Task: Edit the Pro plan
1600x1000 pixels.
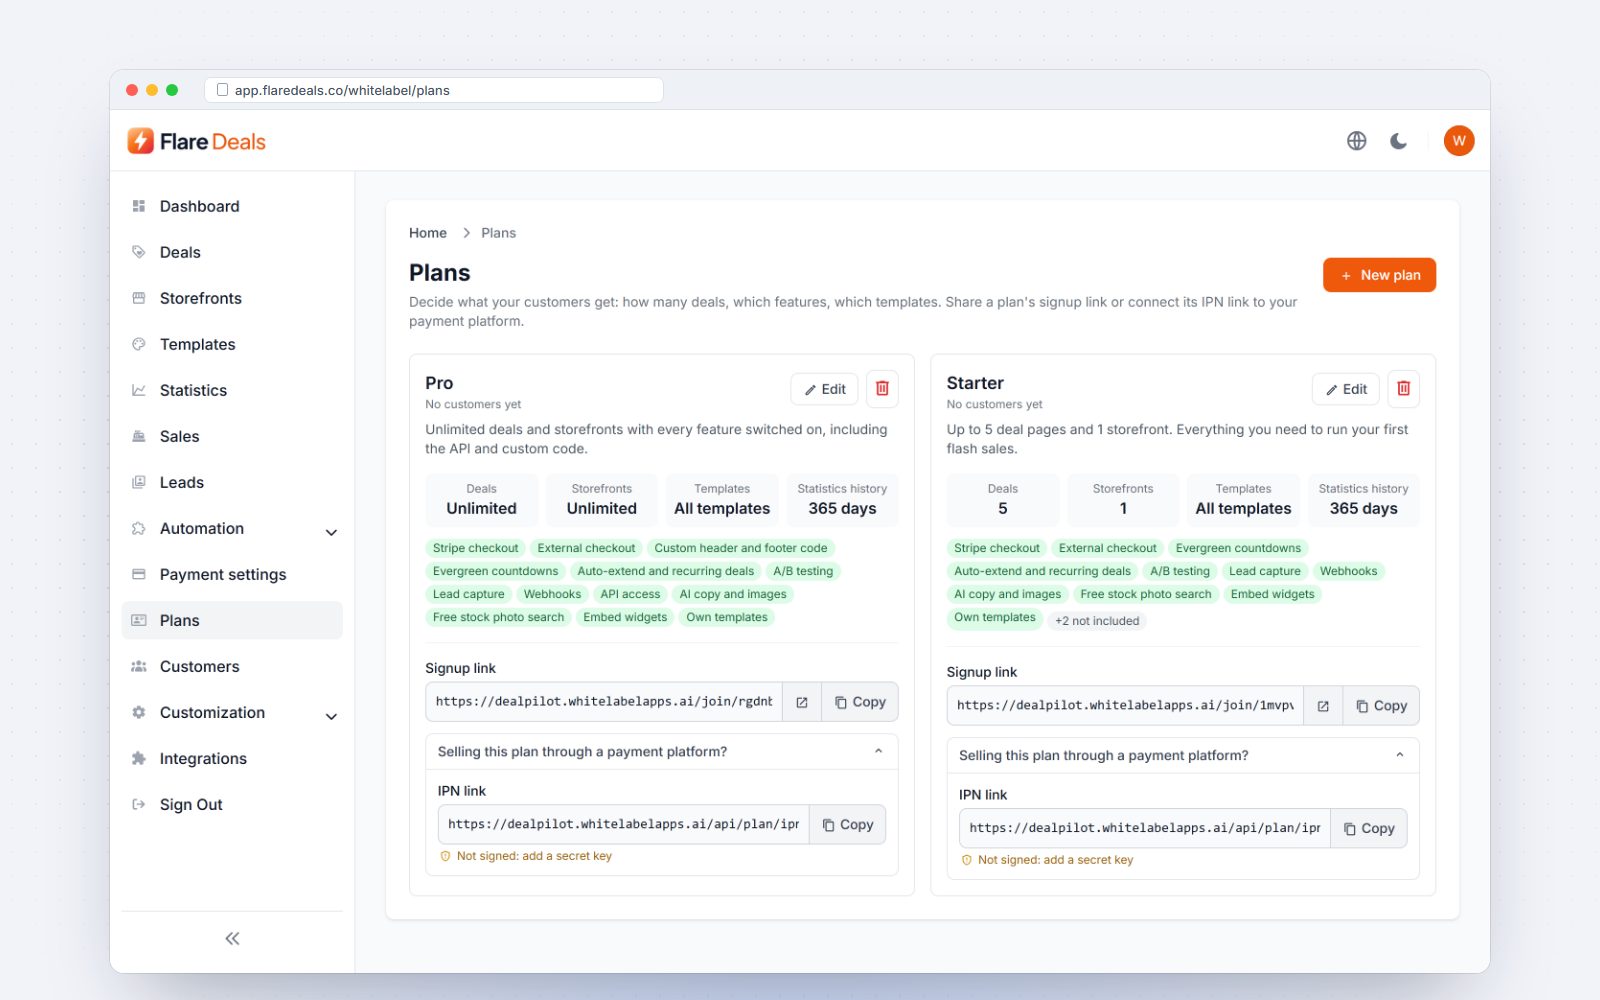Action: click(825, 389)
